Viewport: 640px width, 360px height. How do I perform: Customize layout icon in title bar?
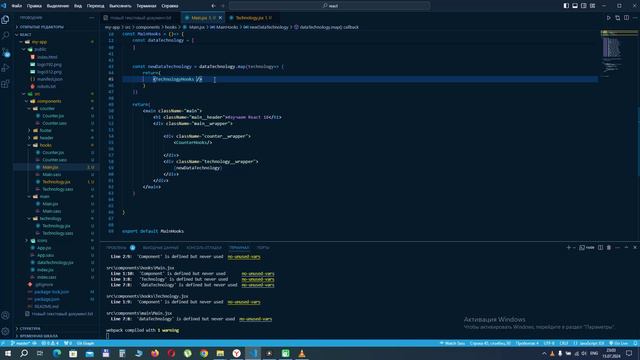pos(592,6)
